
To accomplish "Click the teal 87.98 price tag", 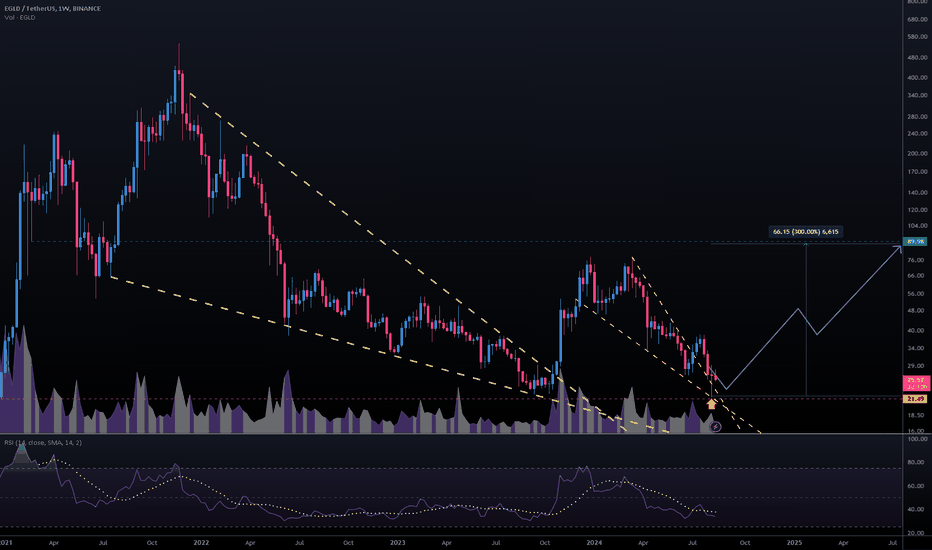I will 915,241.
